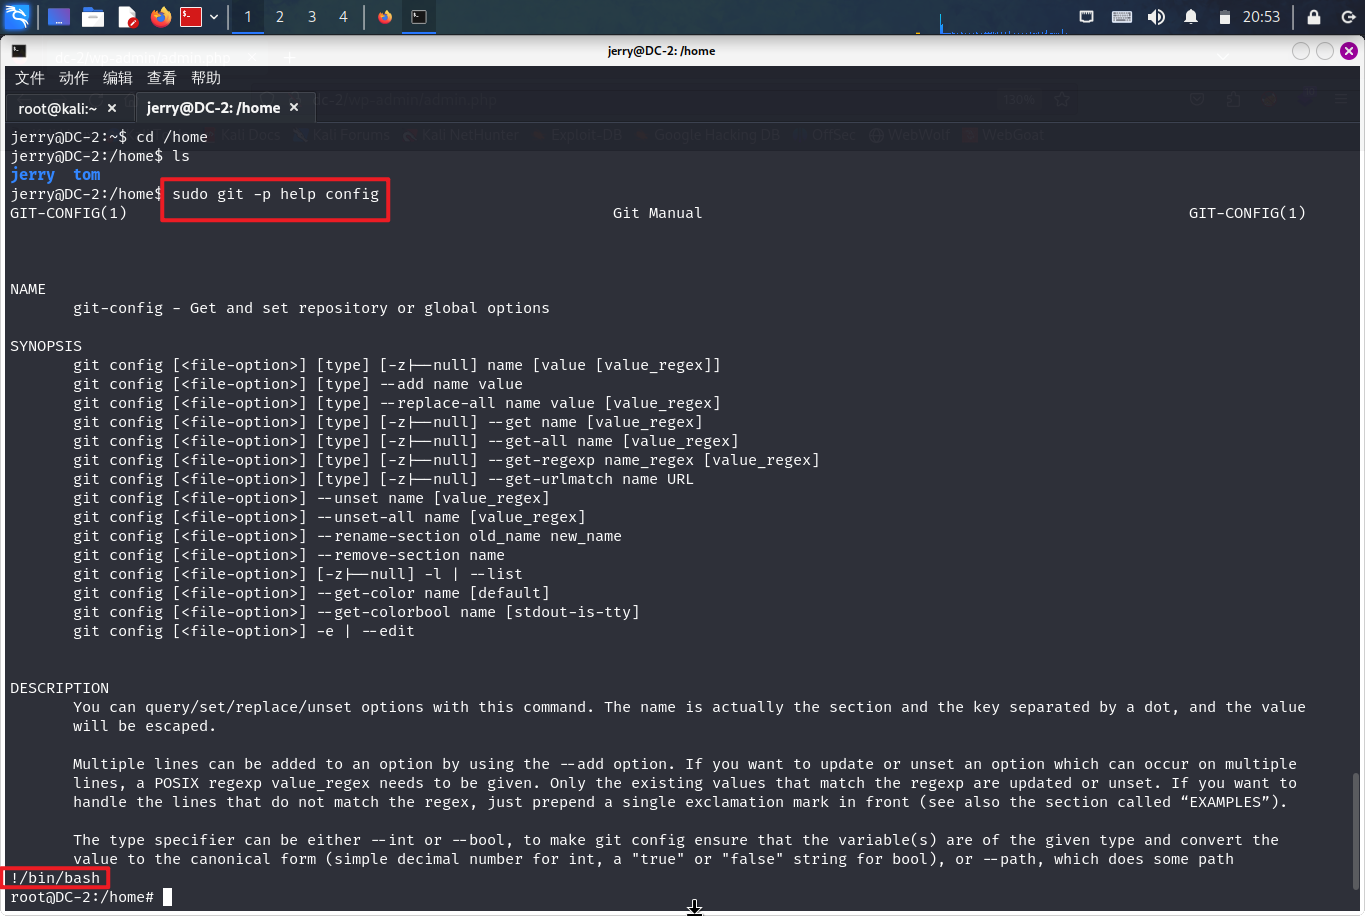Click the 'jerry@DC-2:~$ cd /home' line

tap(109, 137)
